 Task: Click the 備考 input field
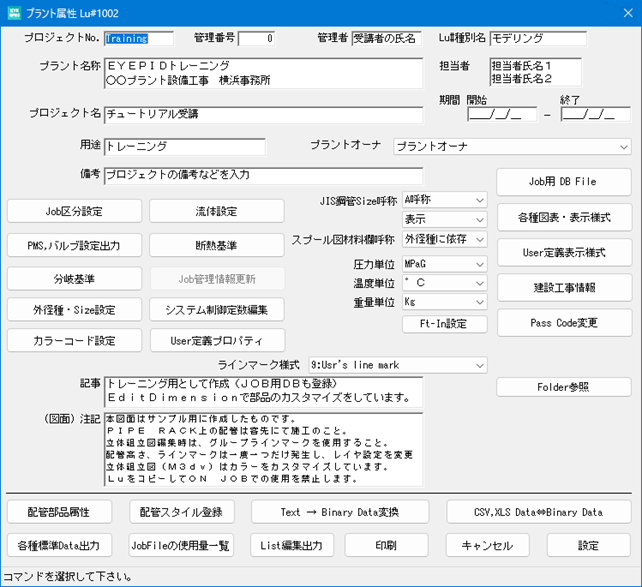264,176
